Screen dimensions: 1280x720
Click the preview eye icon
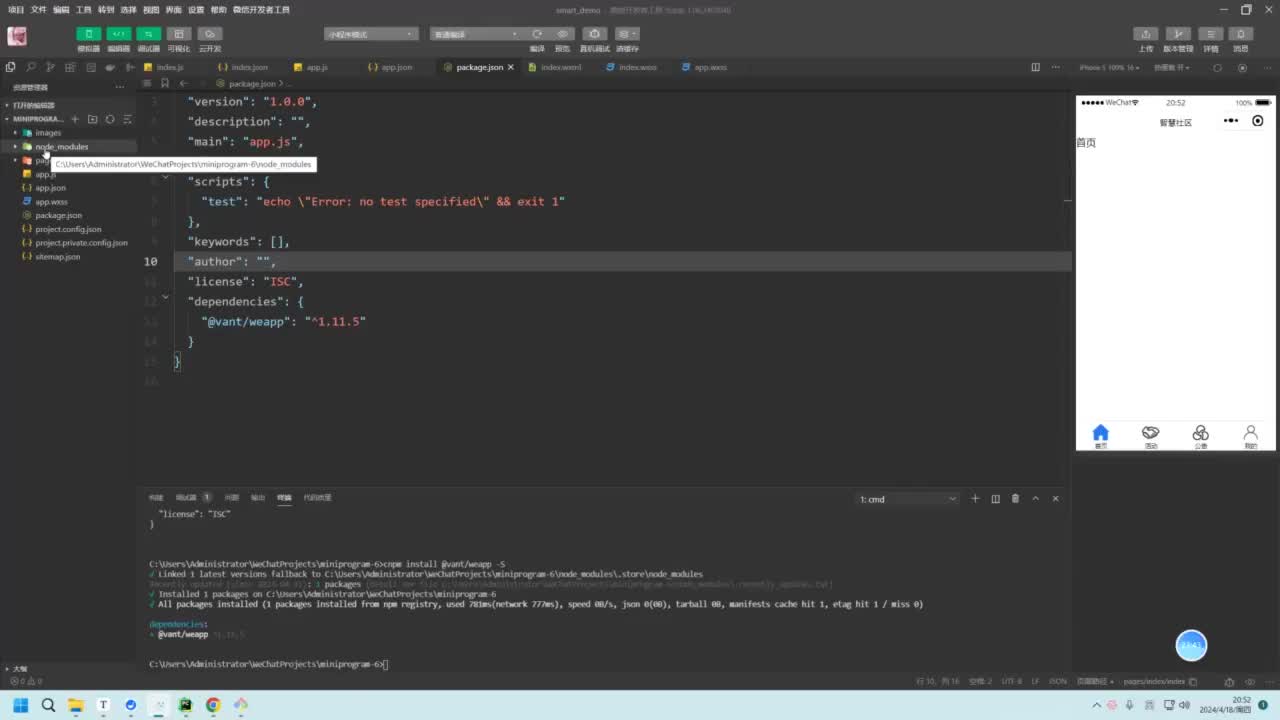coord(562,34)
